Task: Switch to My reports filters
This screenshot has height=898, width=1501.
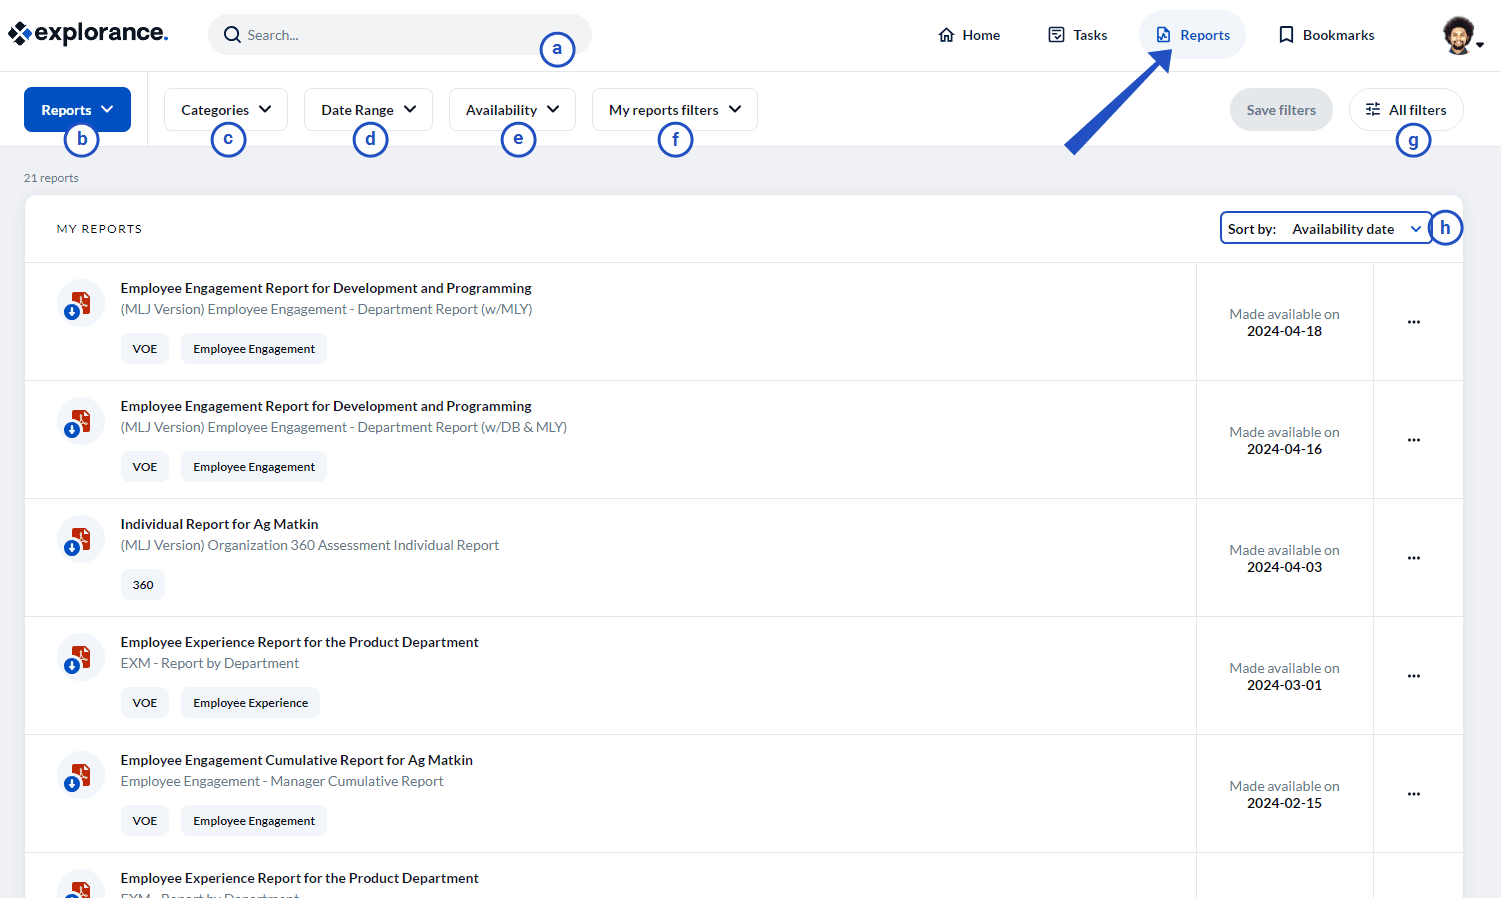Action: coord(674,109)
